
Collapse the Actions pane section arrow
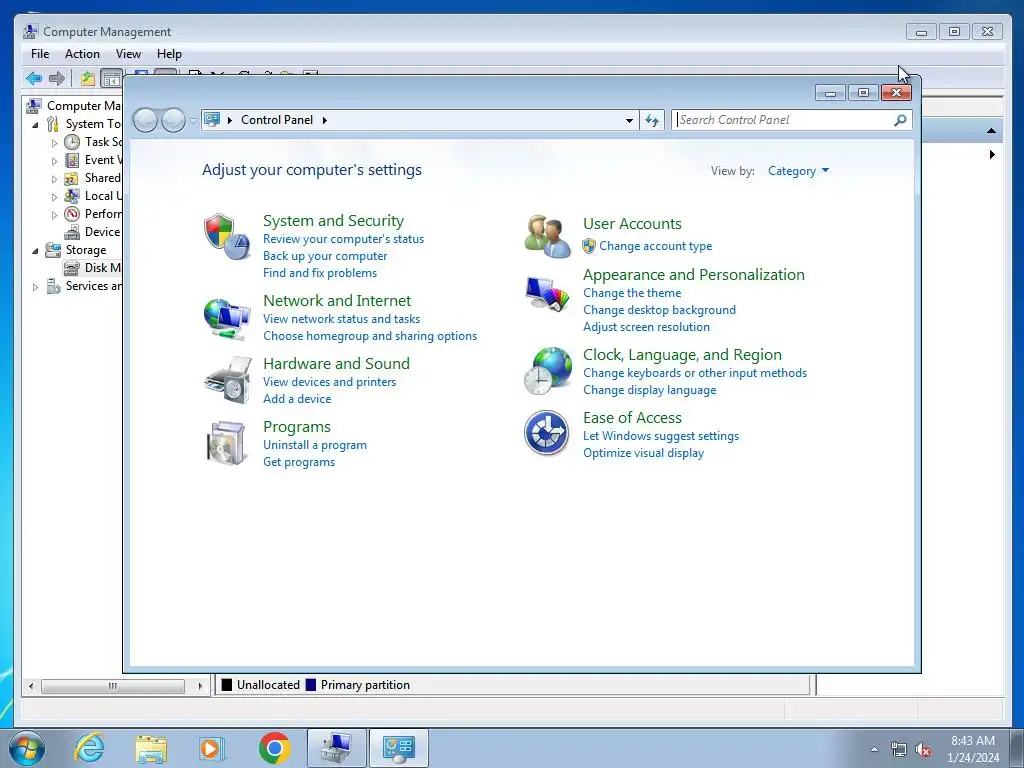click(x=991, y=131)
